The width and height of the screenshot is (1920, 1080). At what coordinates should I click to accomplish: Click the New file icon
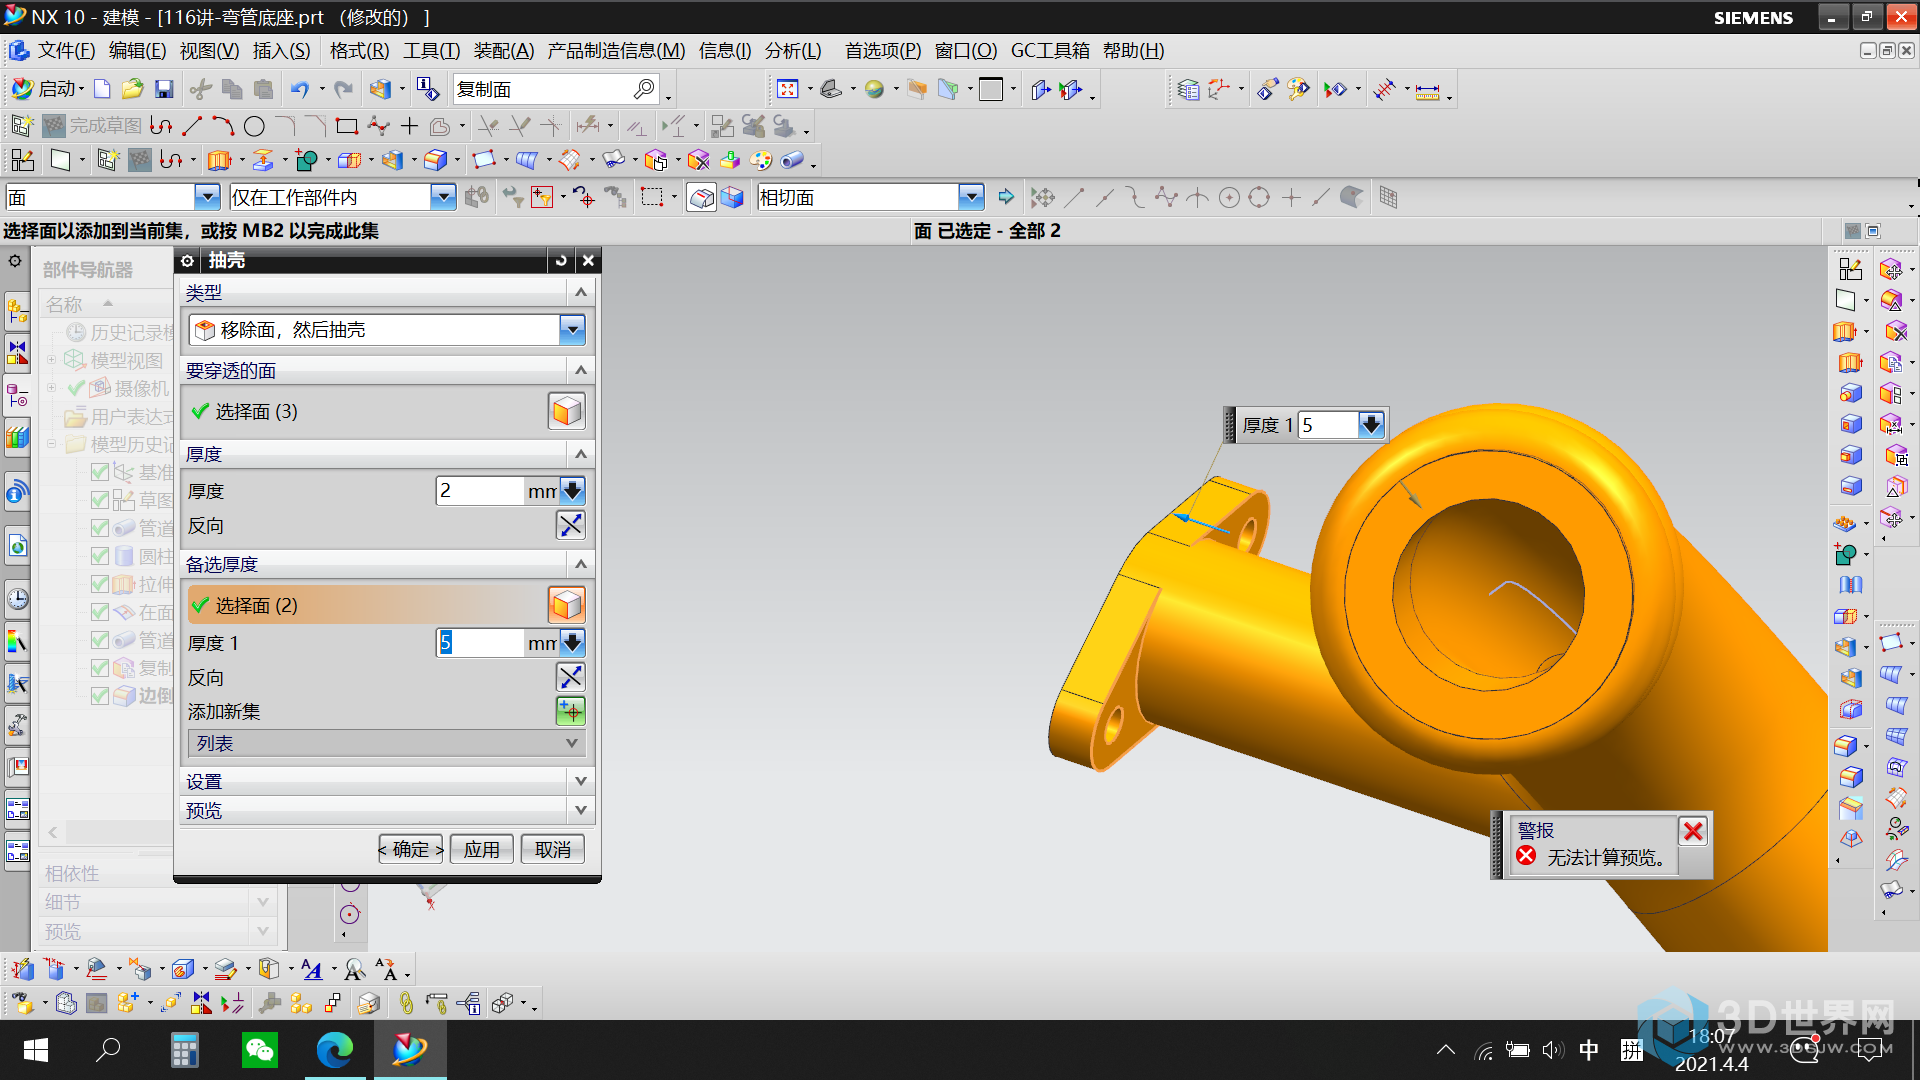pyautogui.click(x=102, y=89)
